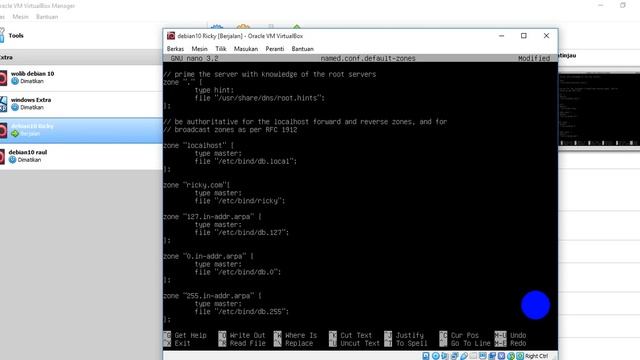Click the Go To Line shortcut in nano
Screen dimensions: 640x360
465,344
